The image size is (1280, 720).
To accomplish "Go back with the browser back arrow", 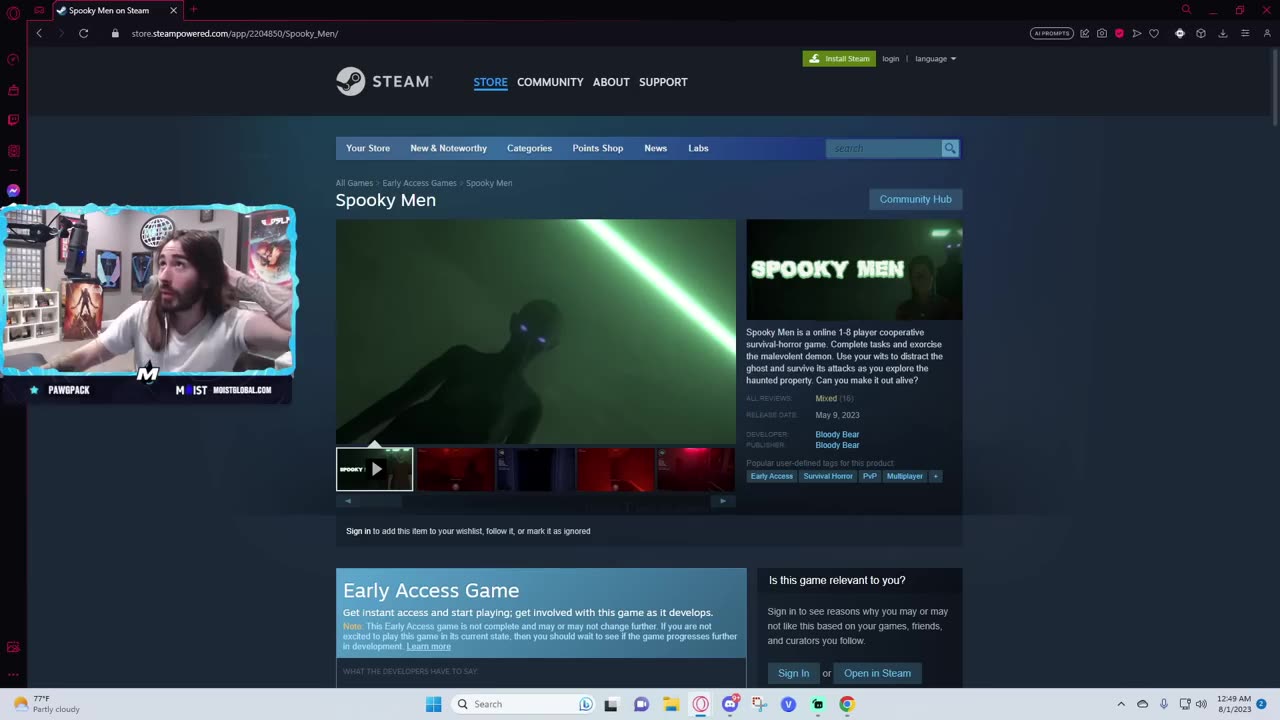I will [39, 33].
